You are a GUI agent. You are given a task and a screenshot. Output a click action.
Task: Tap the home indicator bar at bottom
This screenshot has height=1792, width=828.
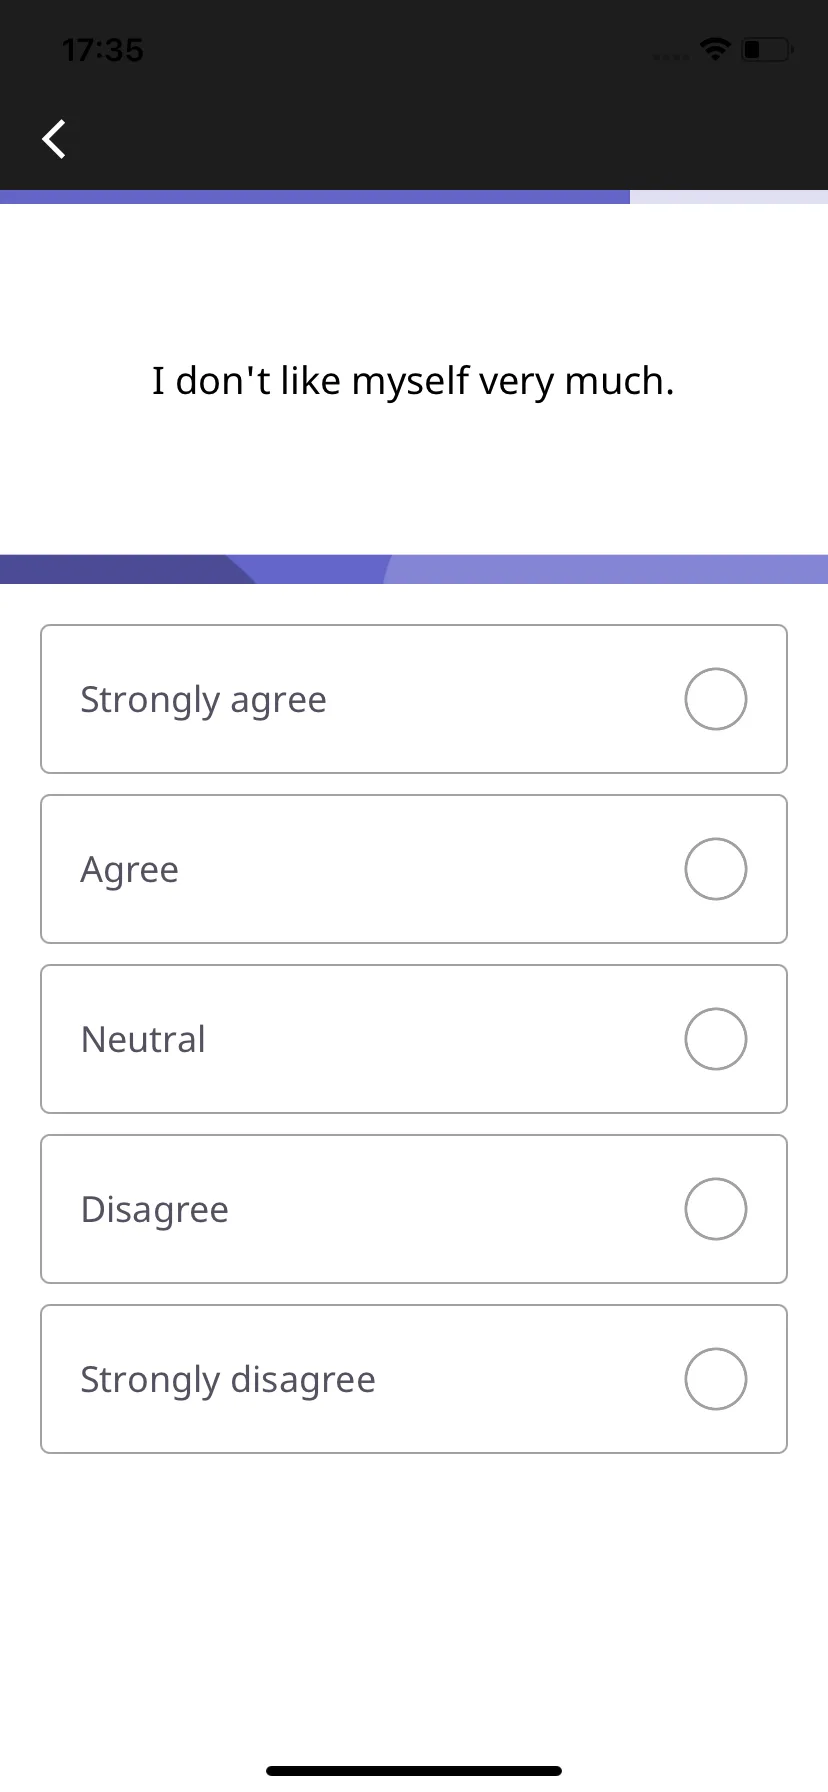(x=414, y=1770)
